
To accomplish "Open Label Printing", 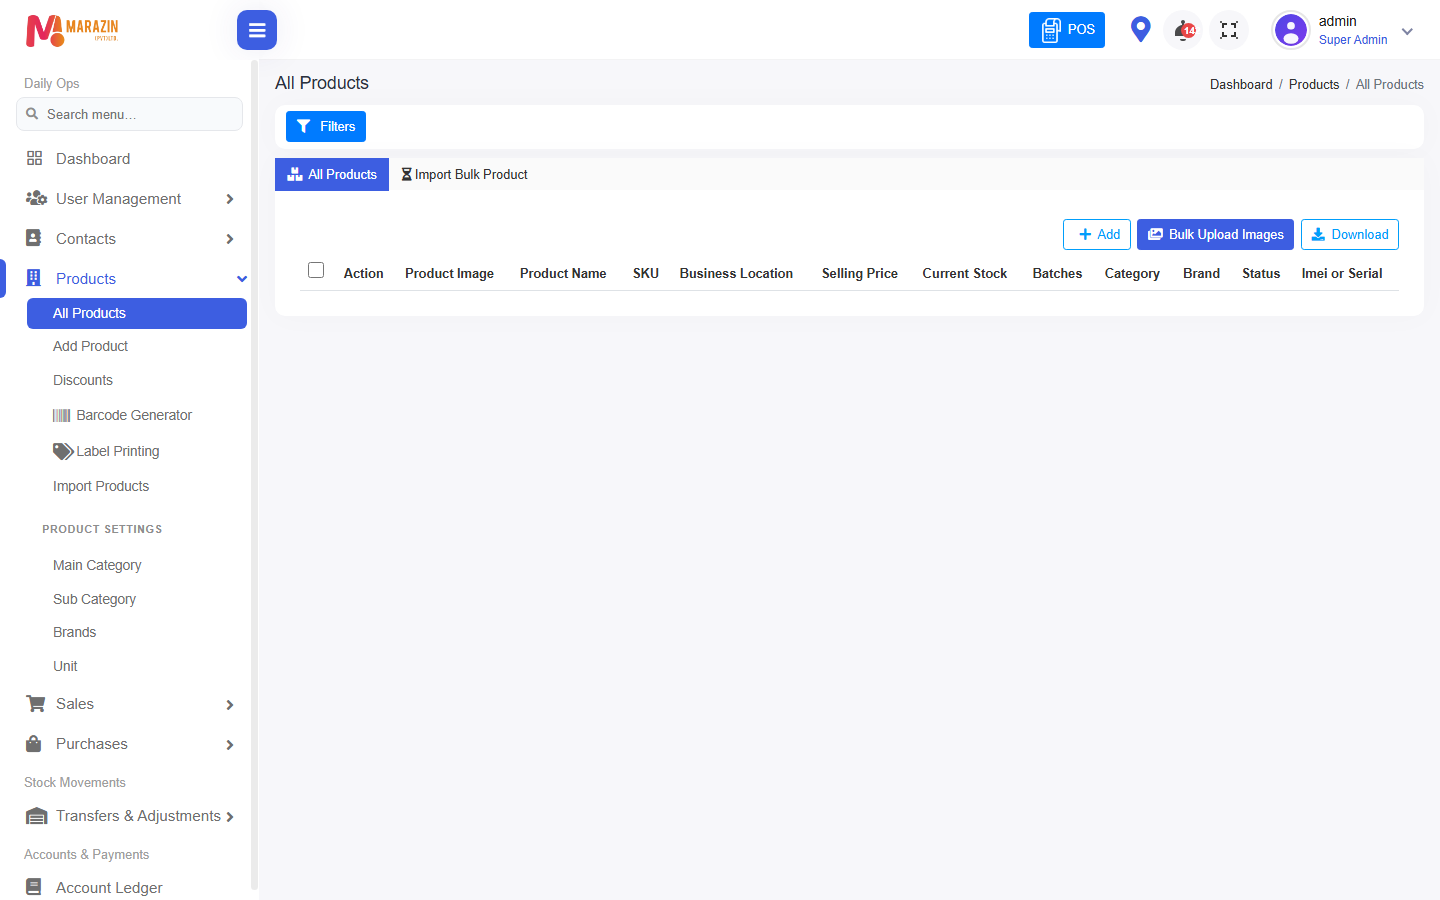I will coord(118,451).
